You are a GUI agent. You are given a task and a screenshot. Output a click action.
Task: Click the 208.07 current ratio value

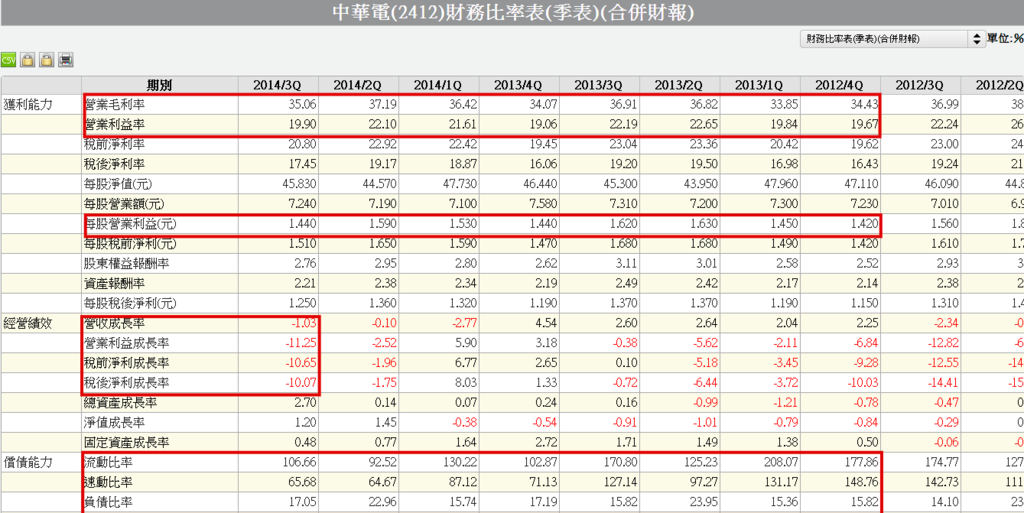point(780,463)
